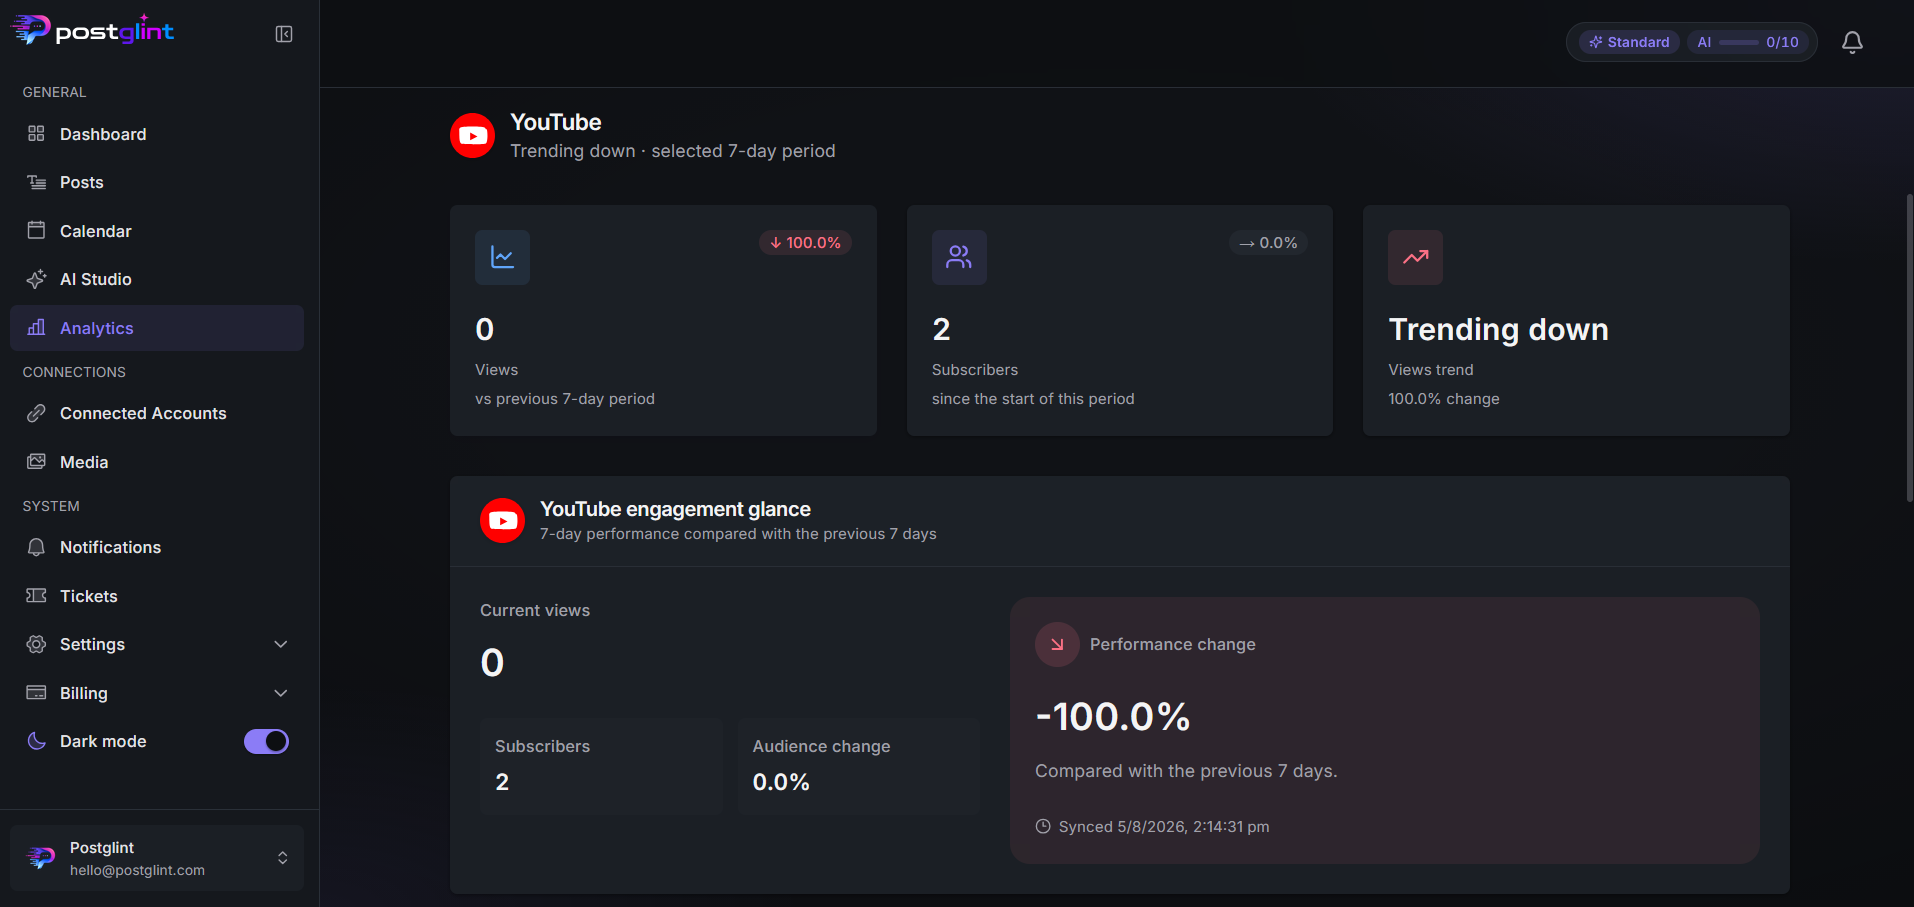Click the -100.0% performance value
The width and height of the screenshot is (1914, 907).
(x=1113, y=717)
